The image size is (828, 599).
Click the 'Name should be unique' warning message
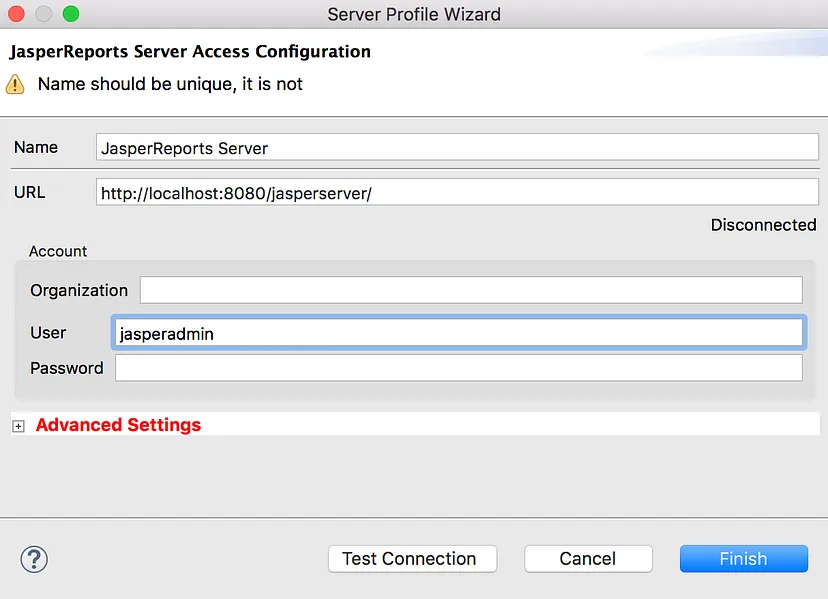click(170, 84)
